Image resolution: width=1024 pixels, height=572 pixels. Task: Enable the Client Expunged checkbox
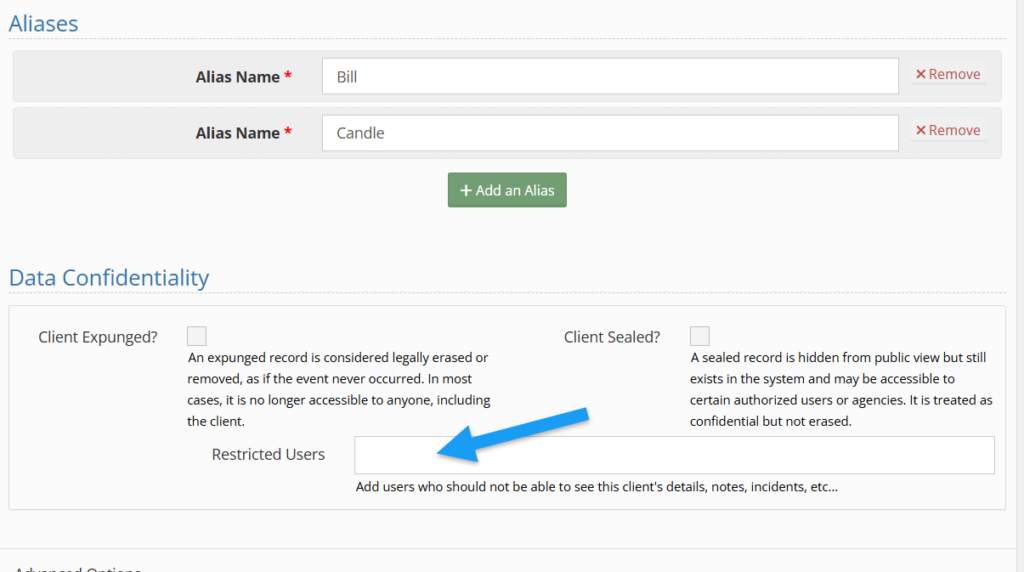[x=197, y=336]
